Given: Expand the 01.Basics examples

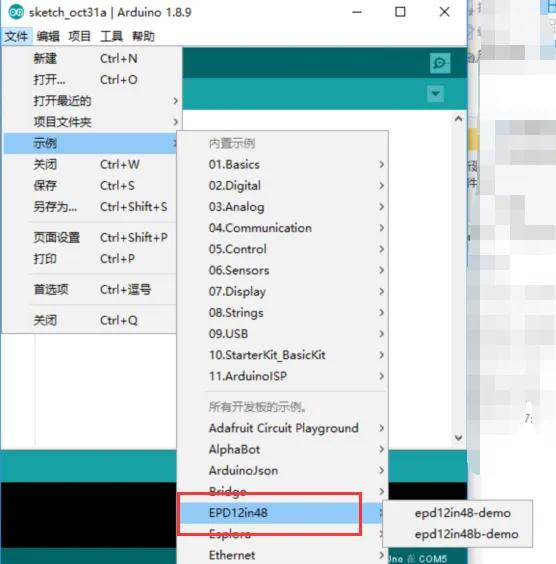Looking at the screenshot, I should (x=283, y=164).
